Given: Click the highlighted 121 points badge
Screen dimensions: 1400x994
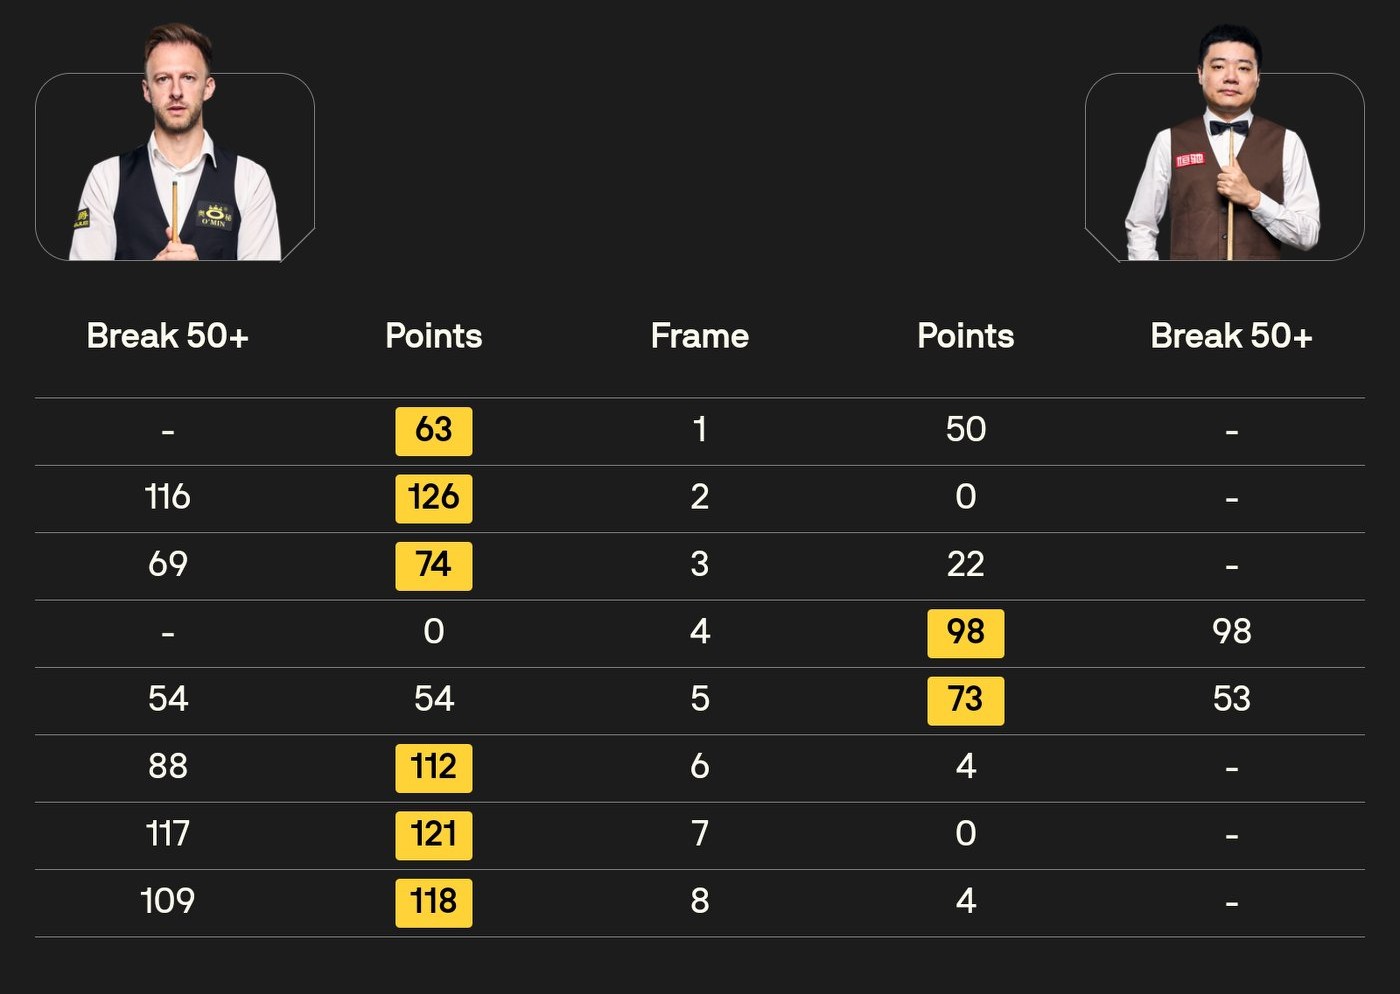Looking at the screenshot, I should pos(433,834).
